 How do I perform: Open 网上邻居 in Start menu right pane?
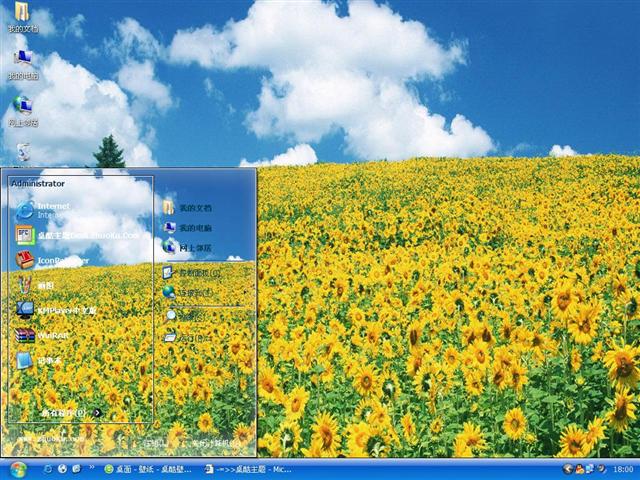[187, 247]
